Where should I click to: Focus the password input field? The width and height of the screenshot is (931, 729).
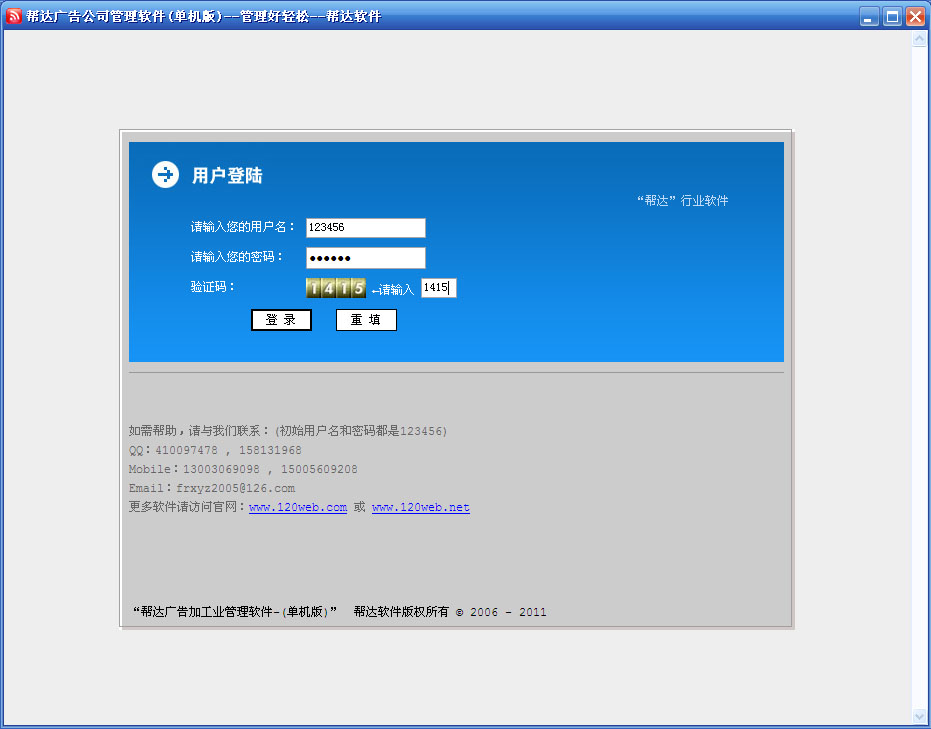coord(365,258)
